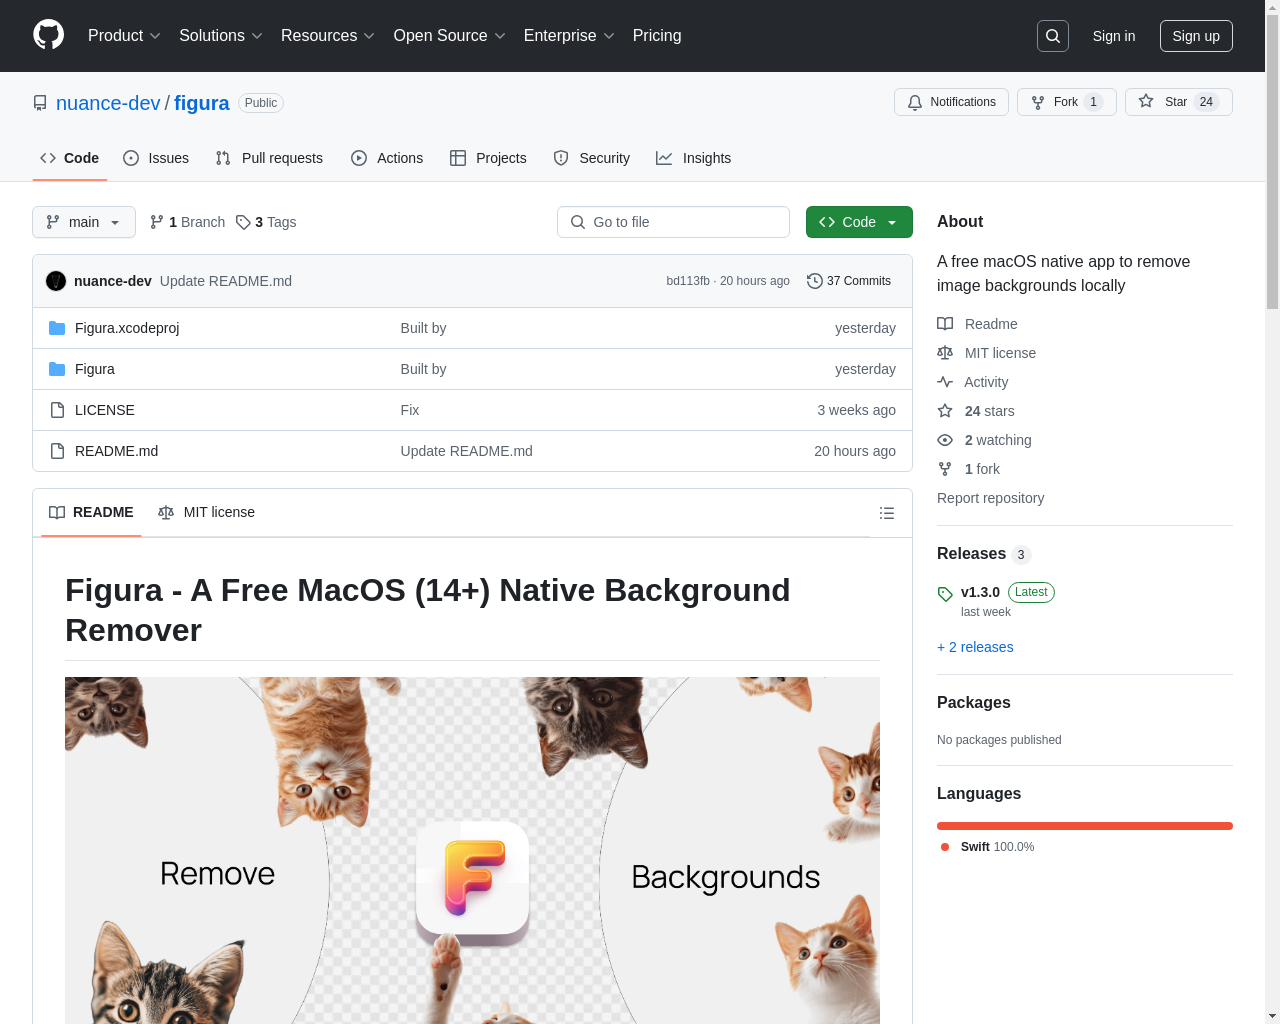Open commit bd113fb link
The width and height of the screenshot is (1280, 1024).
(688, 281)
